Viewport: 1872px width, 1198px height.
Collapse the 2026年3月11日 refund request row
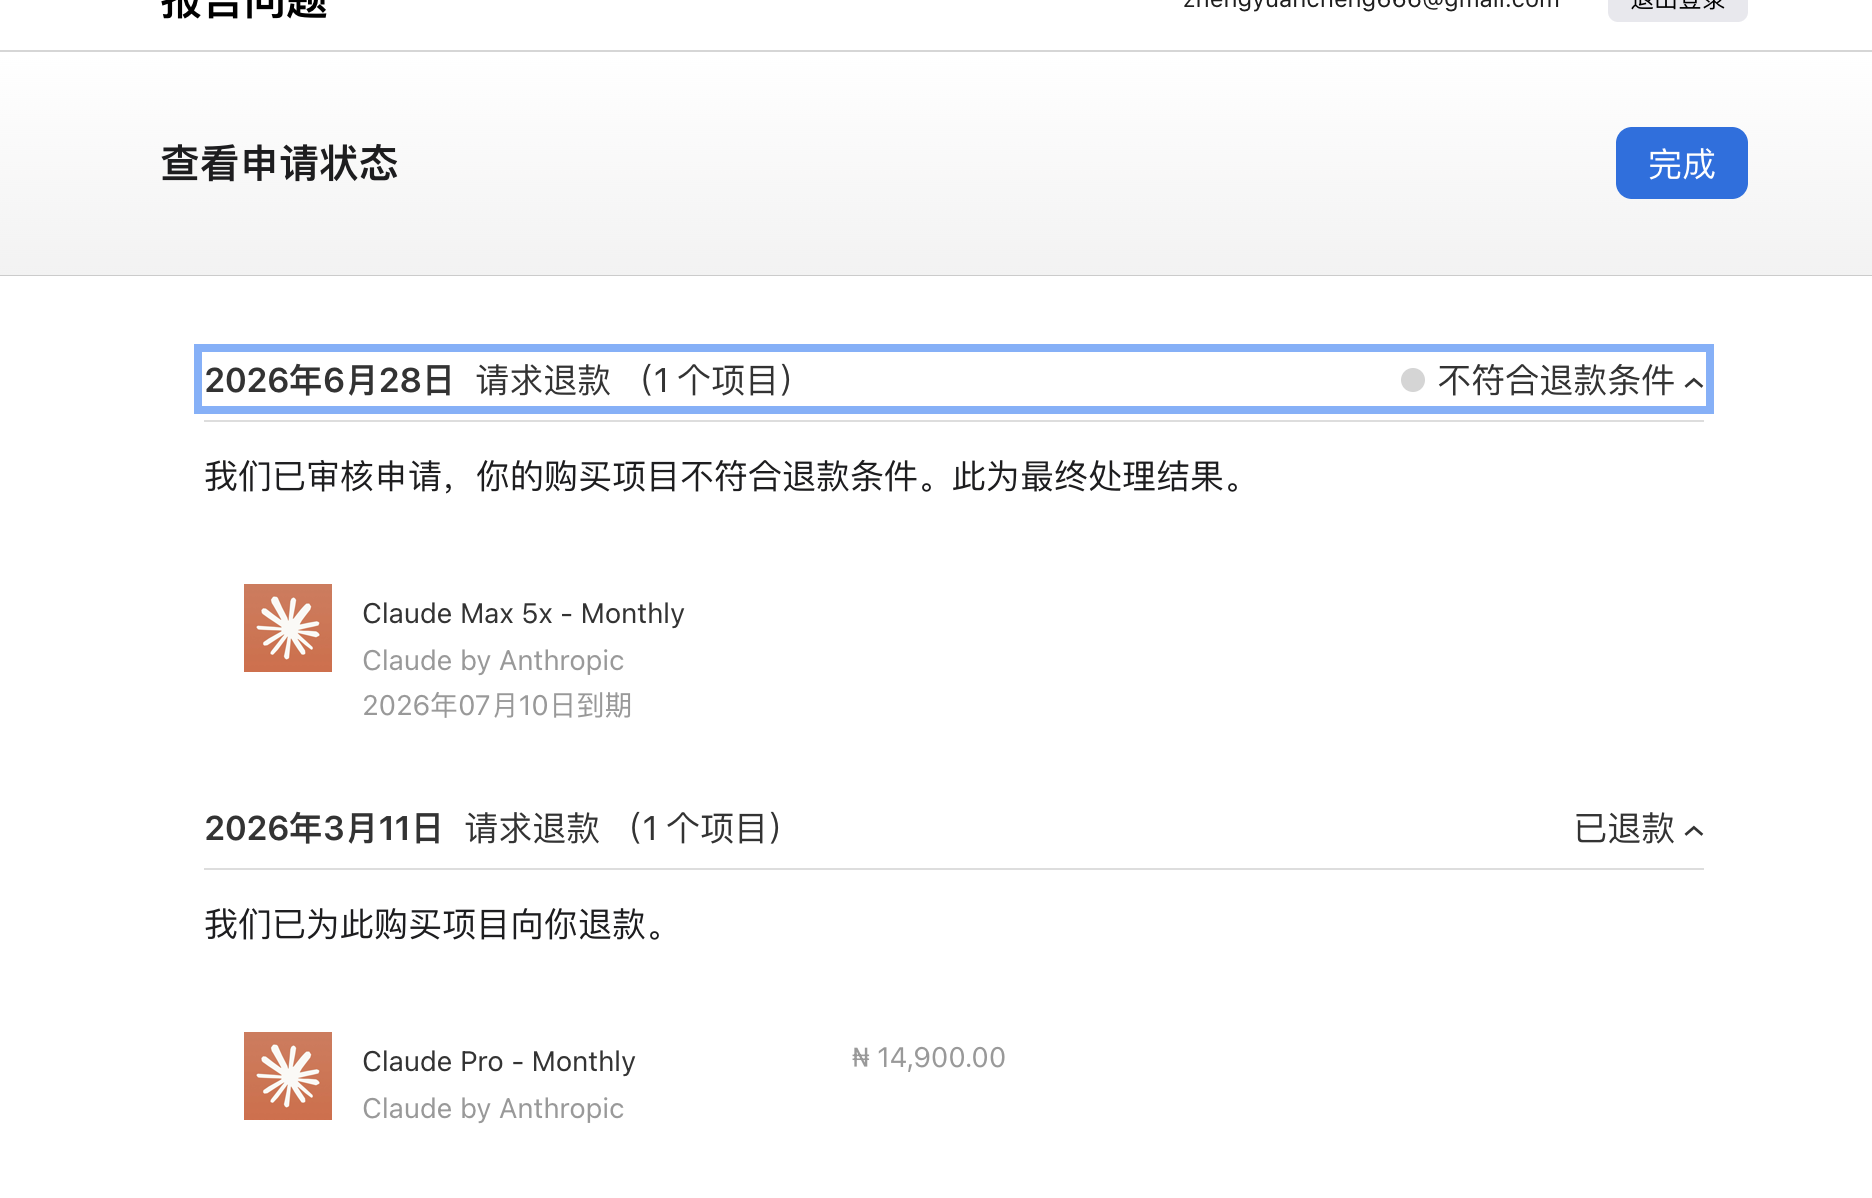click(x=953, y=828)
